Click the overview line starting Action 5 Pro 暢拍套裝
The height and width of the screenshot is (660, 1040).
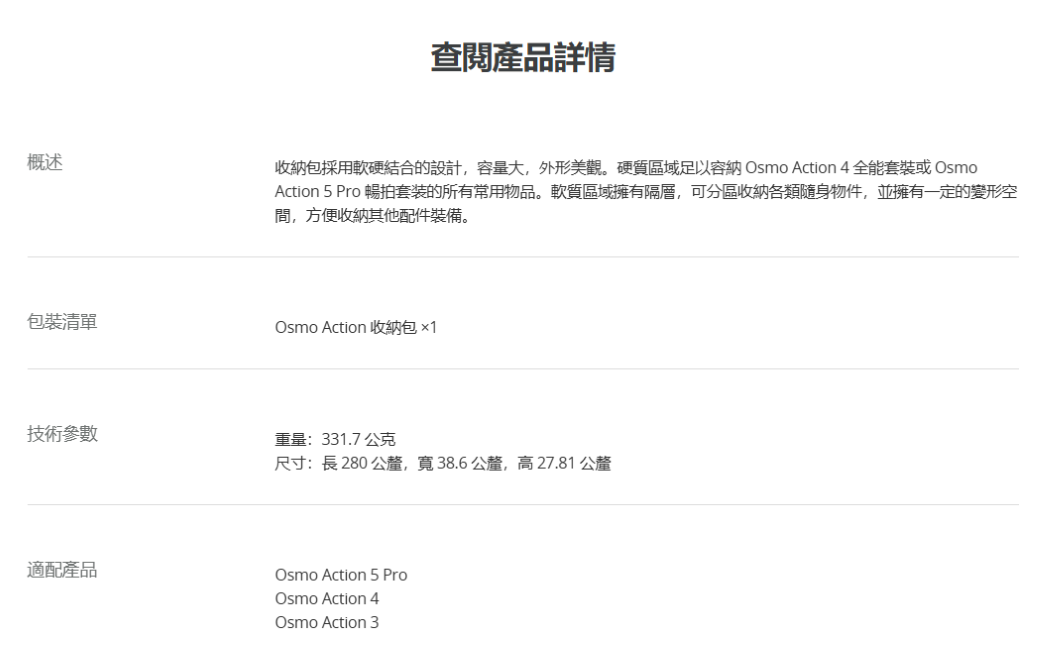[x=646, y=191]
